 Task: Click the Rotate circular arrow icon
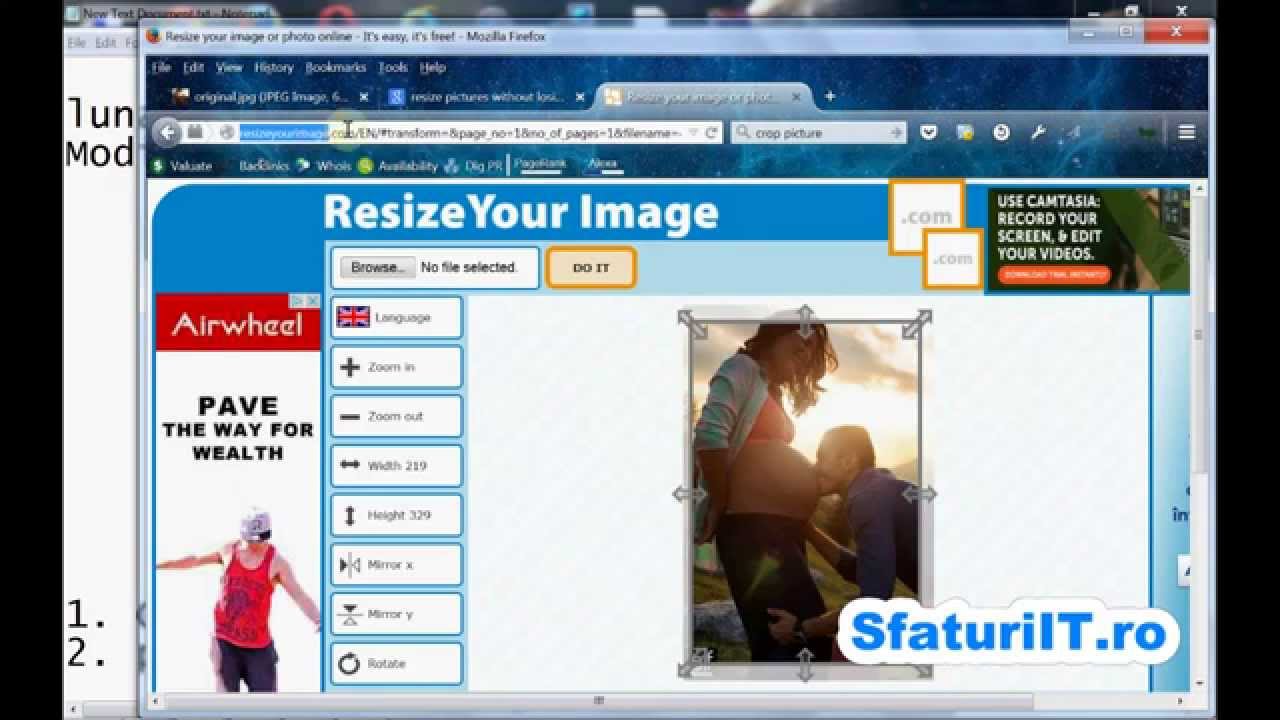[x=349, y=664]
